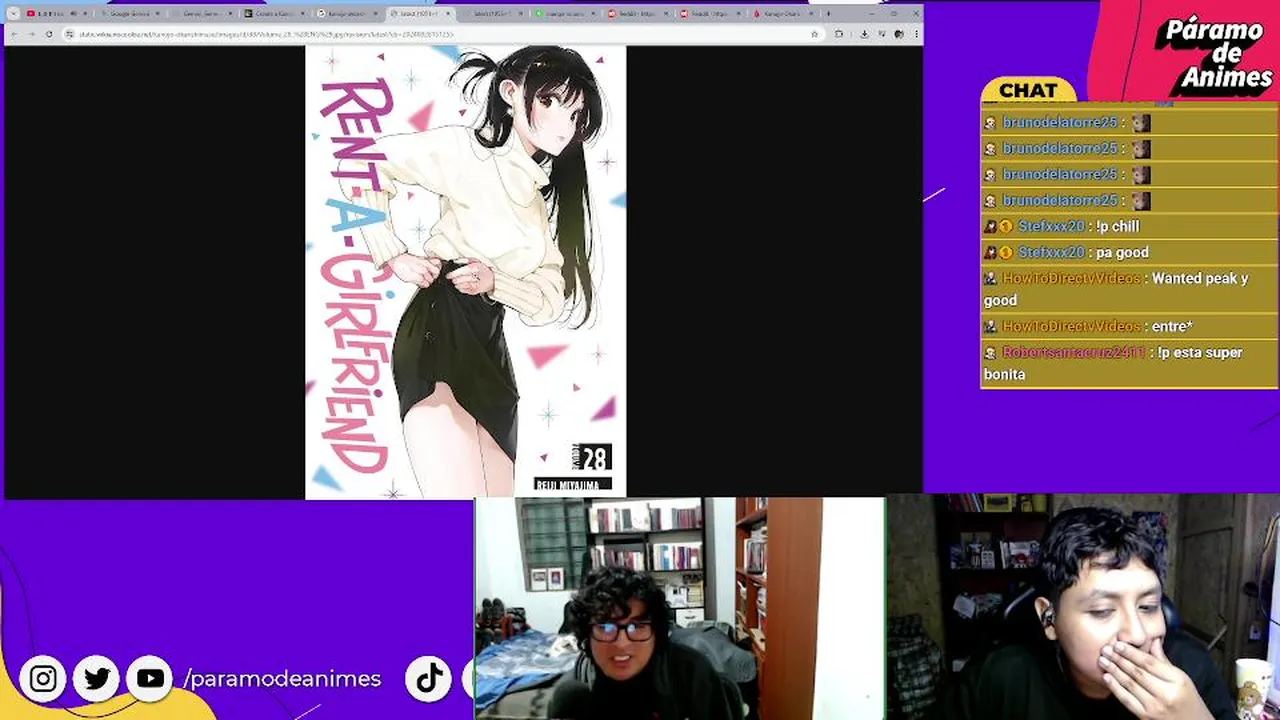This screenshot has height=720, width=1280.
Task: Click the right webcam feed with headset
Action: pos(1083,606)
